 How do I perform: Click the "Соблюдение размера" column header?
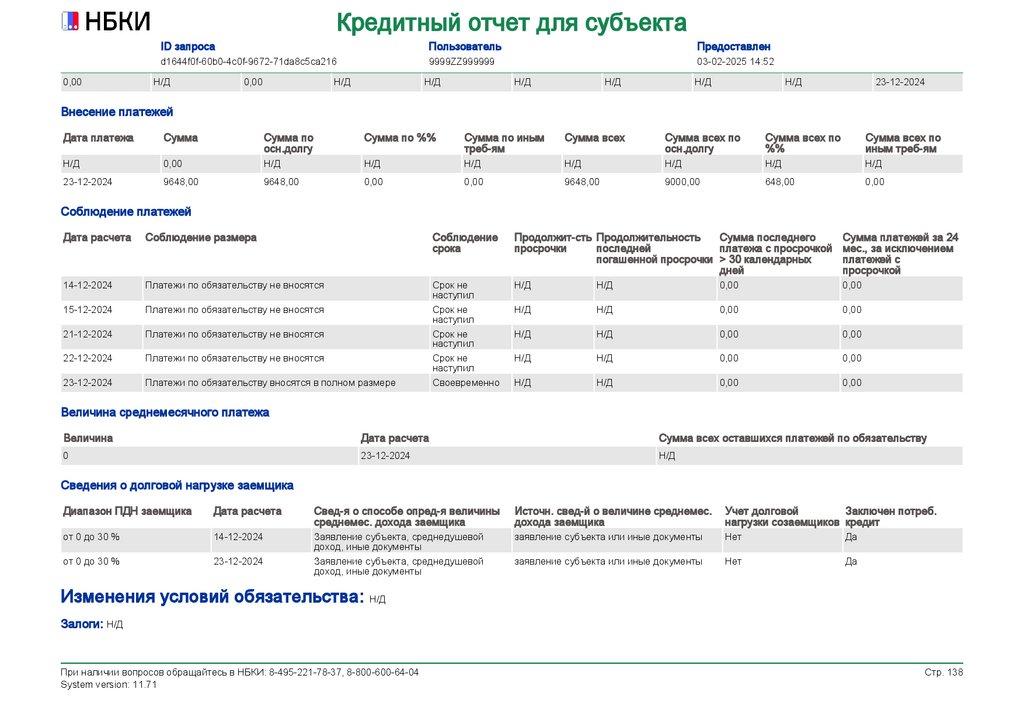[x=200, y=238]
